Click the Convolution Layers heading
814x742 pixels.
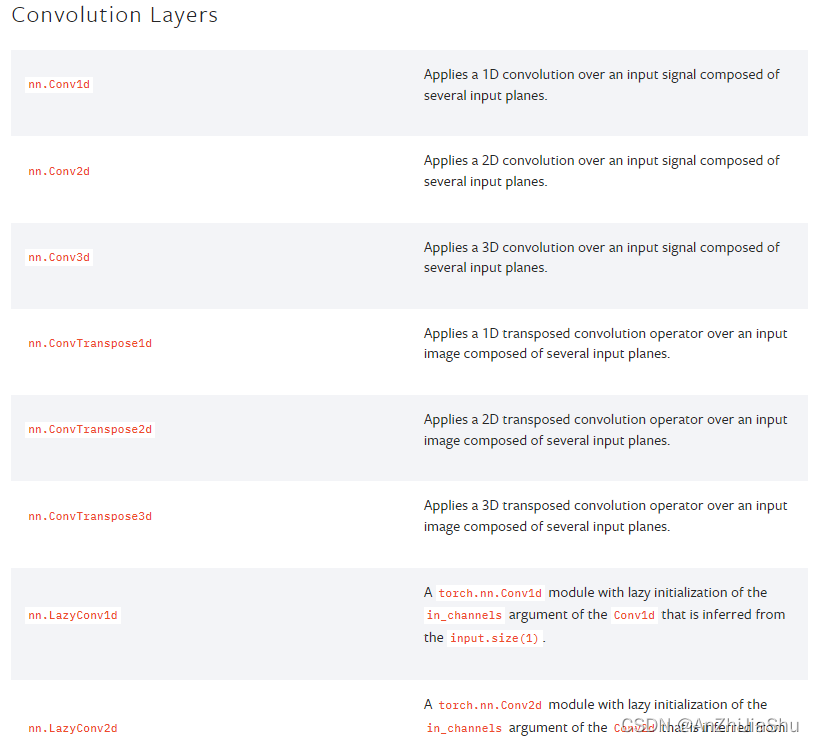[x=115, y=16]
